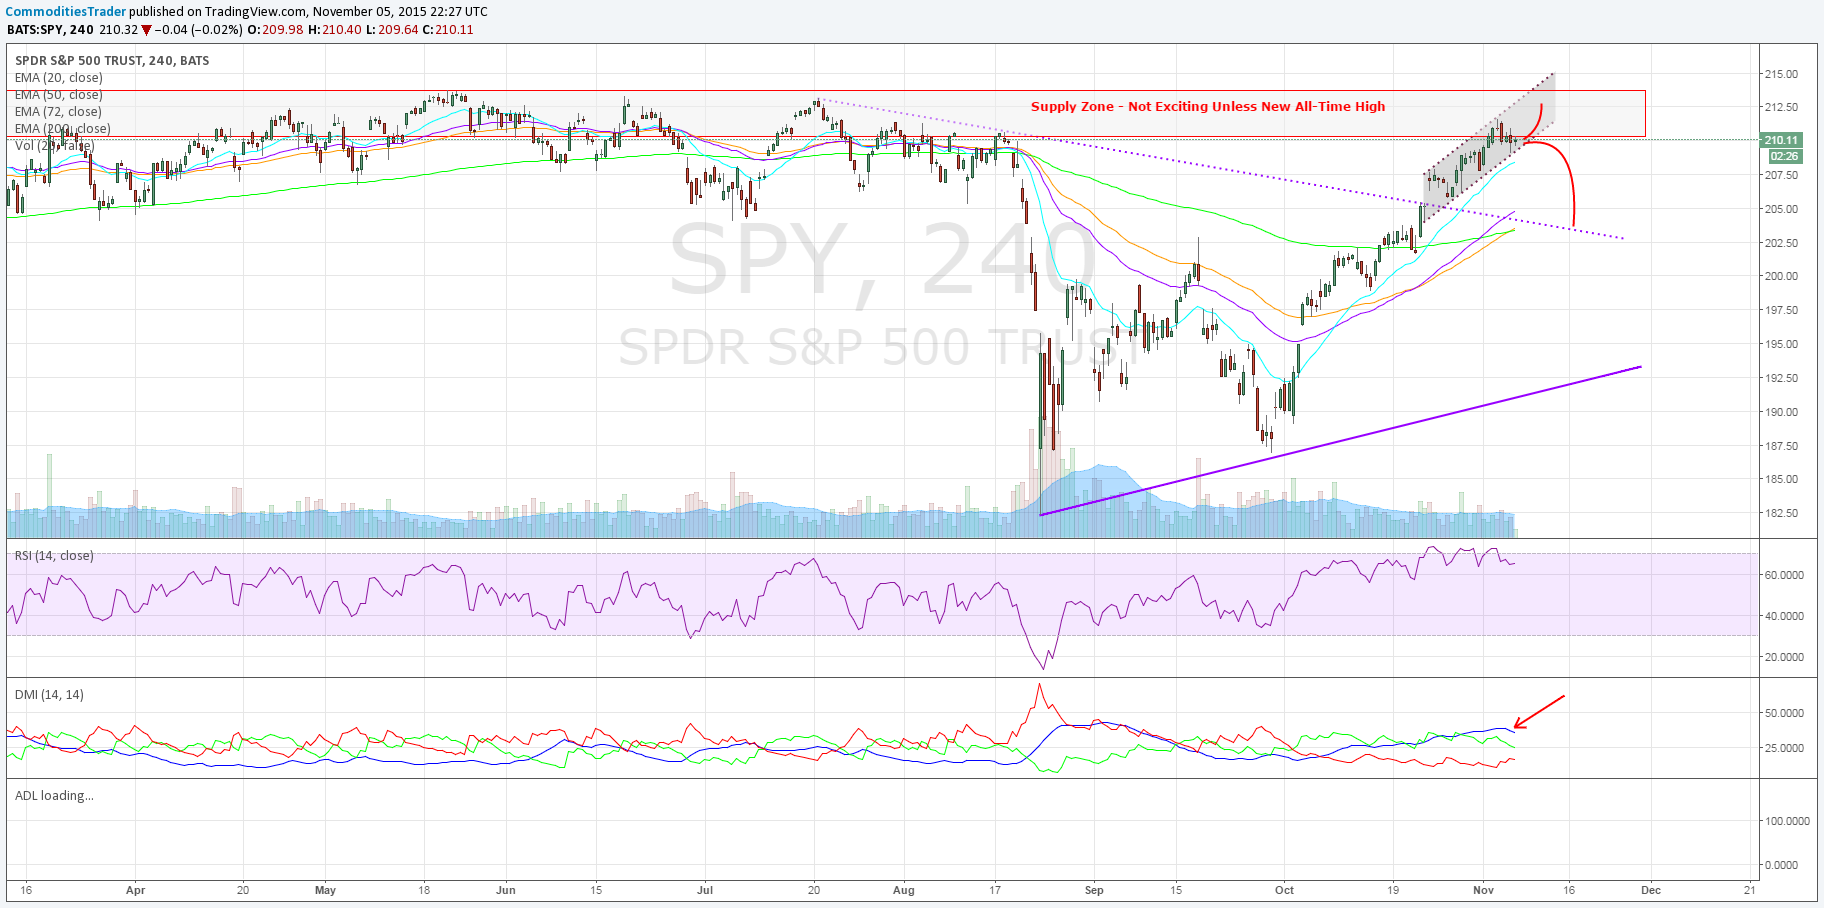
Task: Click the 40.0000 RSI scale label
Action: pyautogui.click(x=1784, y=616)
